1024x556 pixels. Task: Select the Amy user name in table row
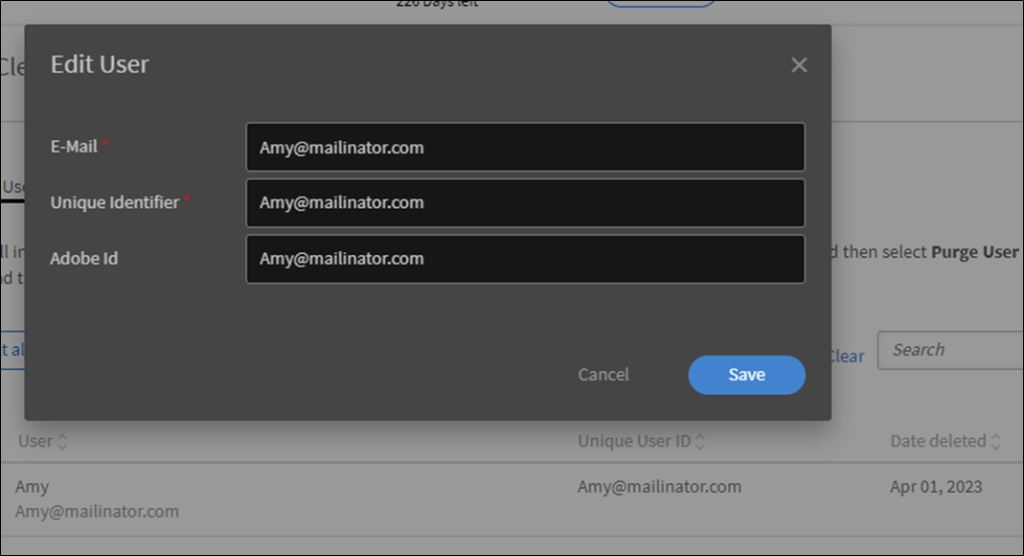click(x=32, y=487)
